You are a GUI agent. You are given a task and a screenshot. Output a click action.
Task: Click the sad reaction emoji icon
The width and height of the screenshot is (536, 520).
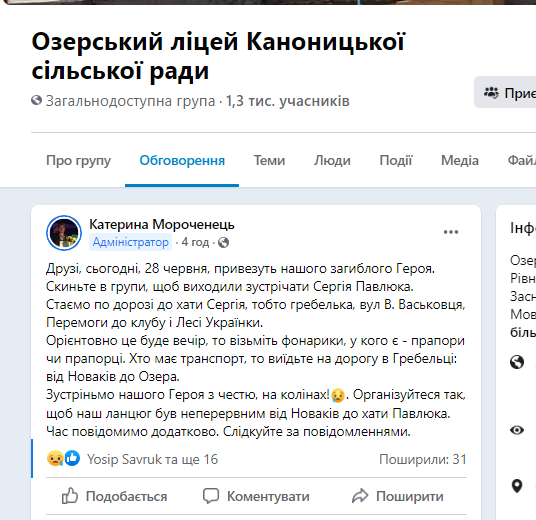point(55,458)
